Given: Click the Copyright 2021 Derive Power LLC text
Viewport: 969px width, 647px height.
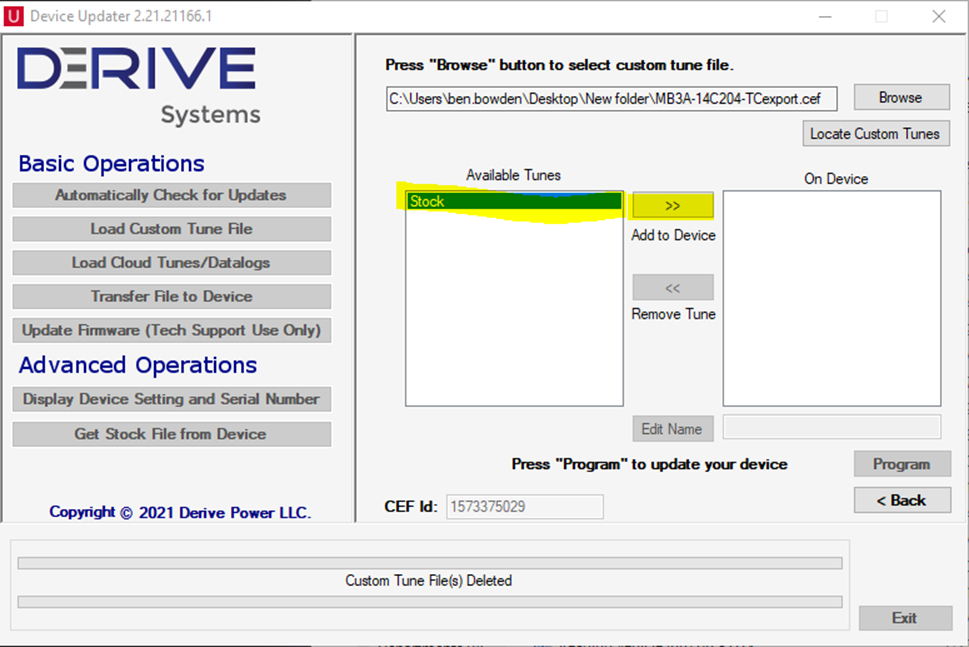Looking at the screenshot, I should click(180, 512).
